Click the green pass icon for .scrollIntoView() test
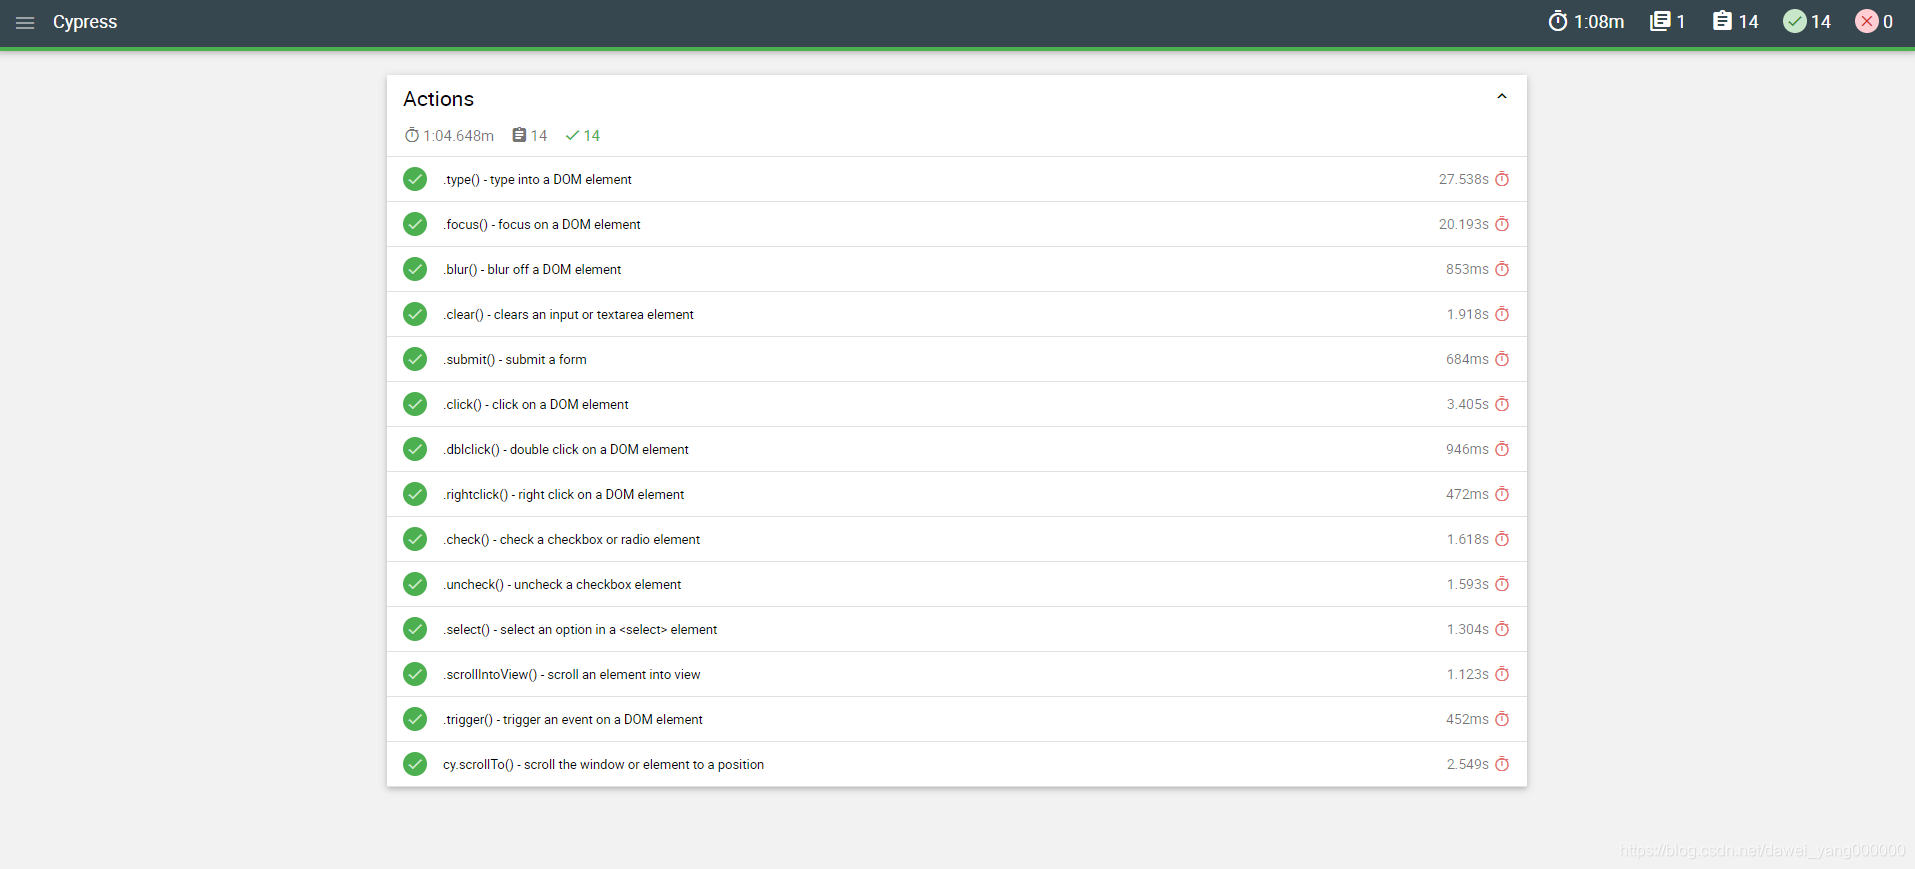 point(415,674)
